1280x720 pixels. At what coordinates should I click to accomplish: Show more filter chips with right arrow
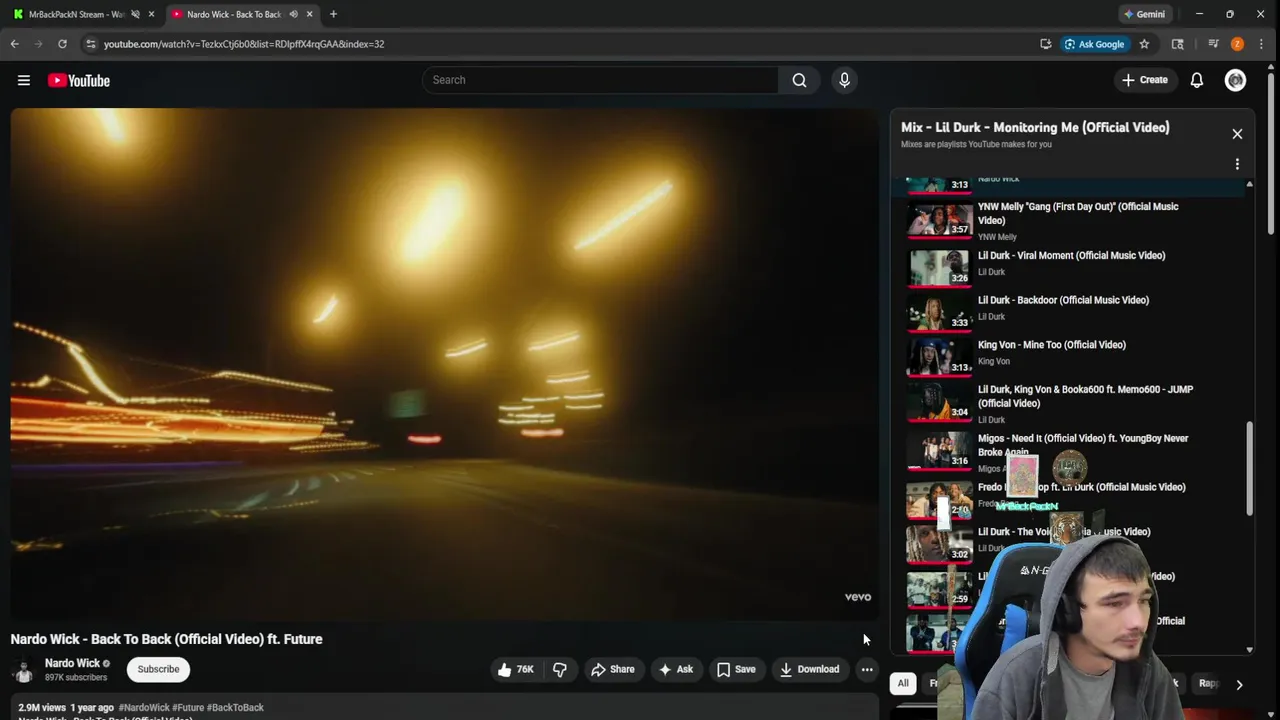1239,684
